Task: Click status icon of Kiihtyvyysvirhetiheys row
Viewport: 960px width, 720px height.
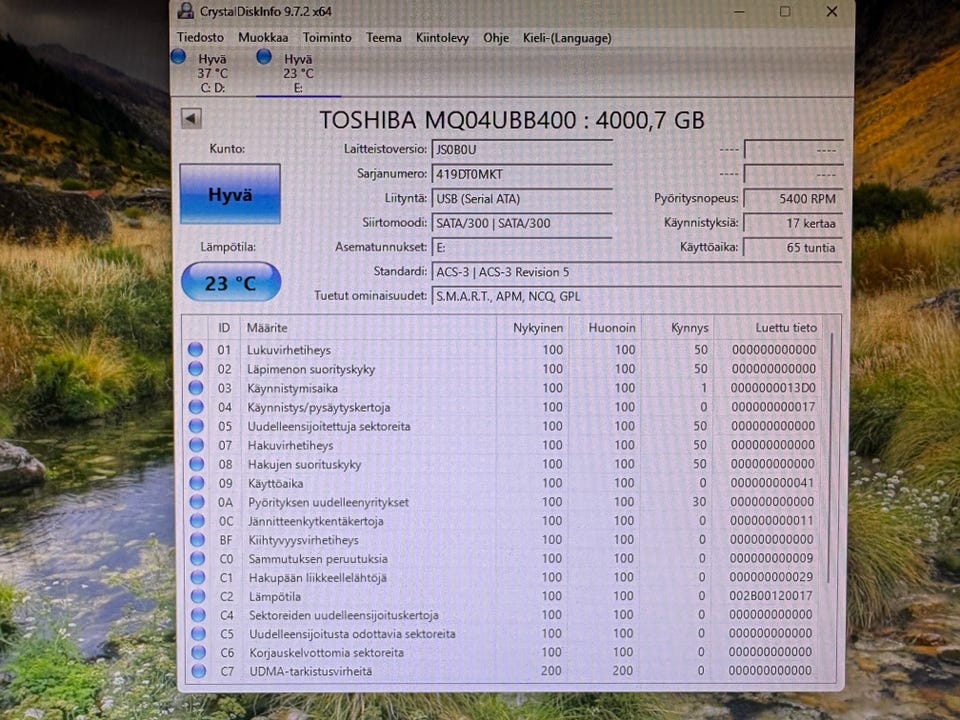Action: (x=197, y=539)
